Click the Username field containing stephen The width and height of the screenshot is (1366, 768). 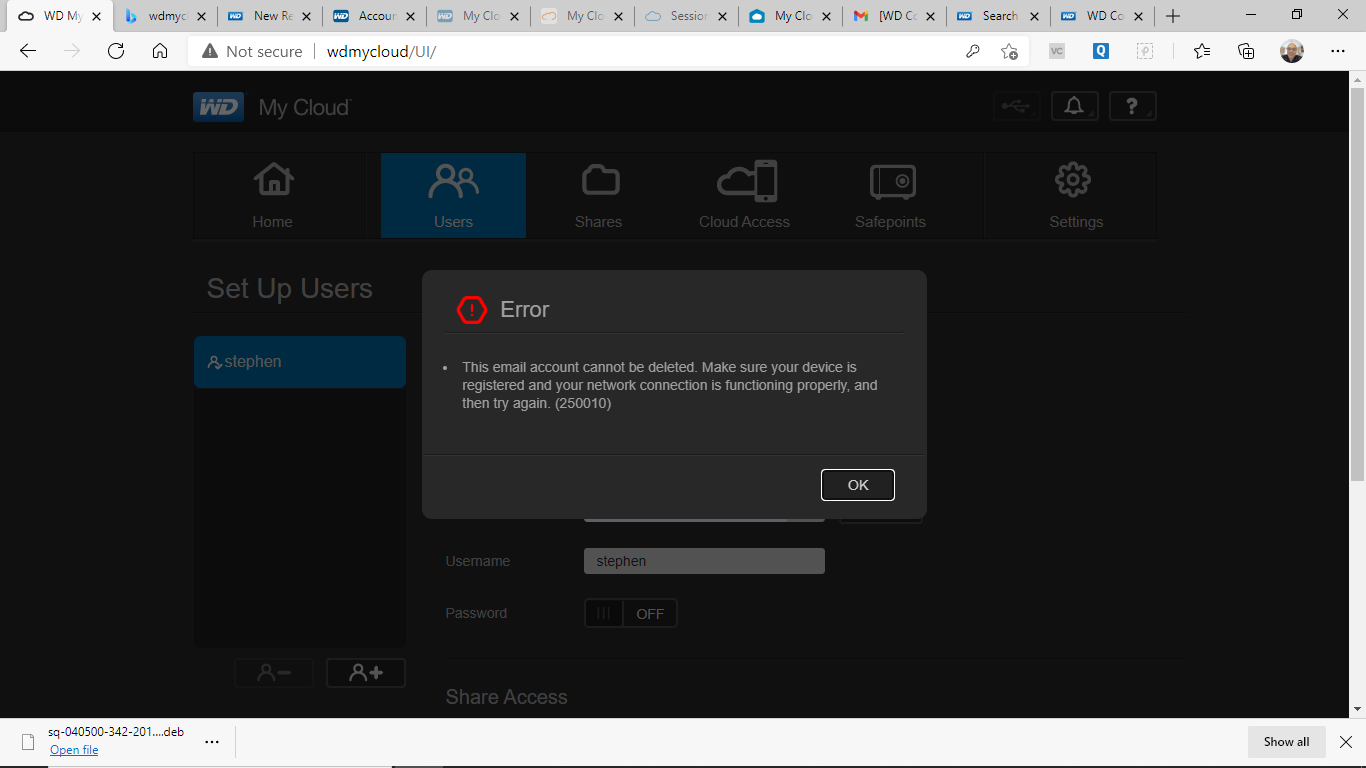(704, 561)
